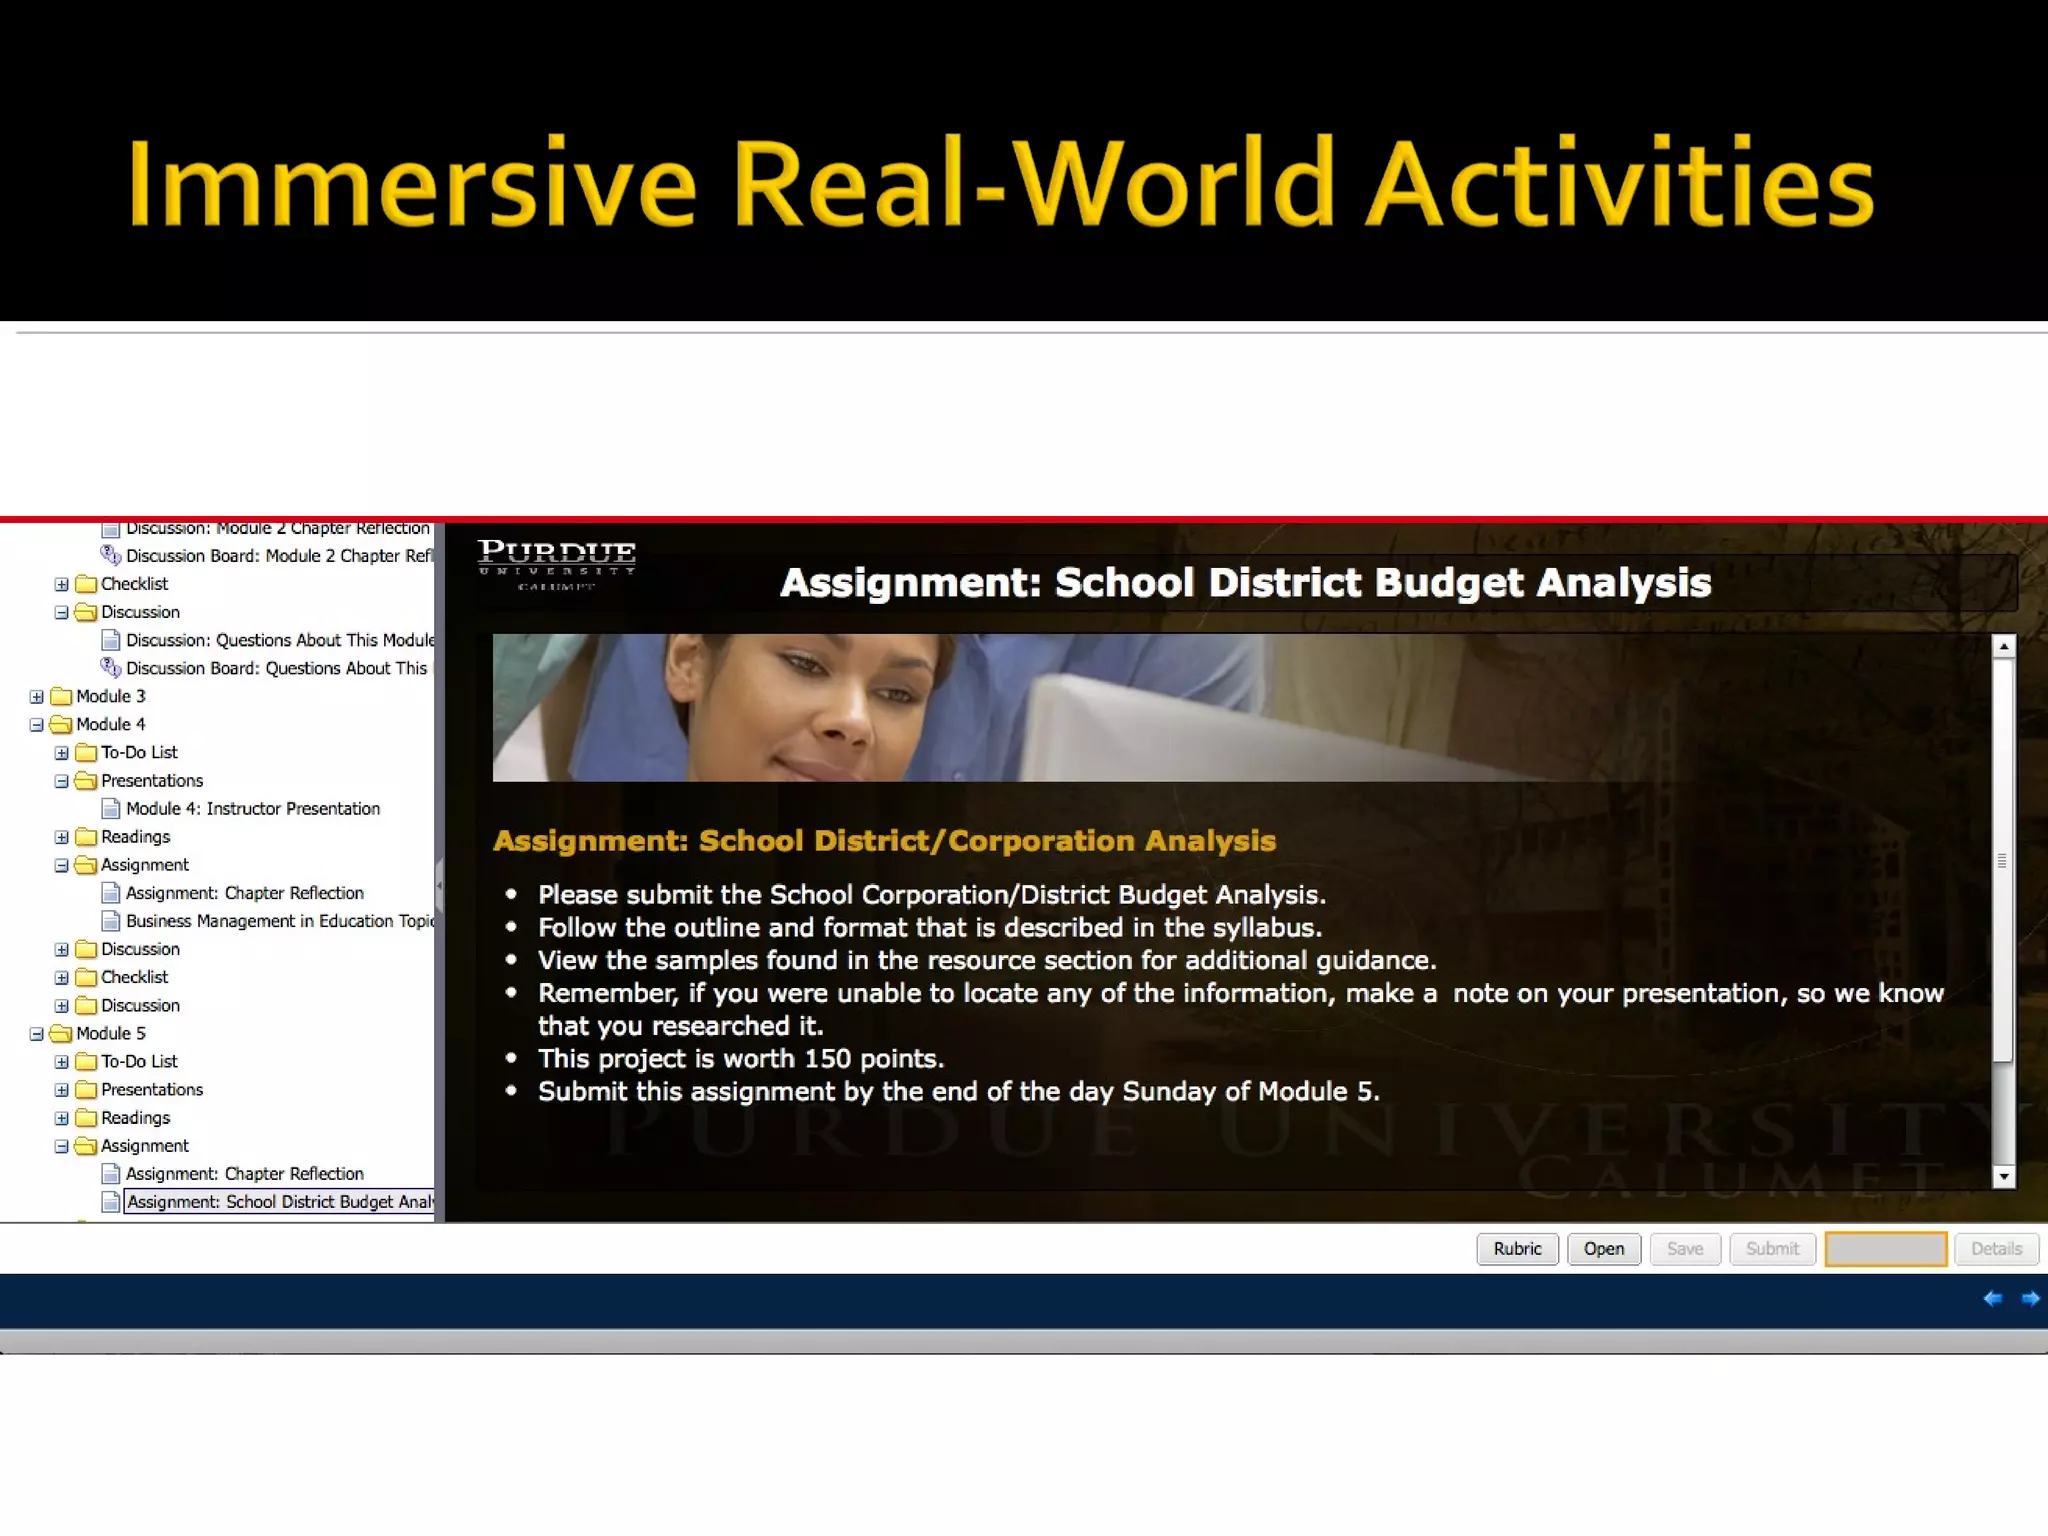Viewport: 2048px width, 1536px height.
Task: Select Module 4: Instructor Presentation item
Action: click(x=252, y=808)
